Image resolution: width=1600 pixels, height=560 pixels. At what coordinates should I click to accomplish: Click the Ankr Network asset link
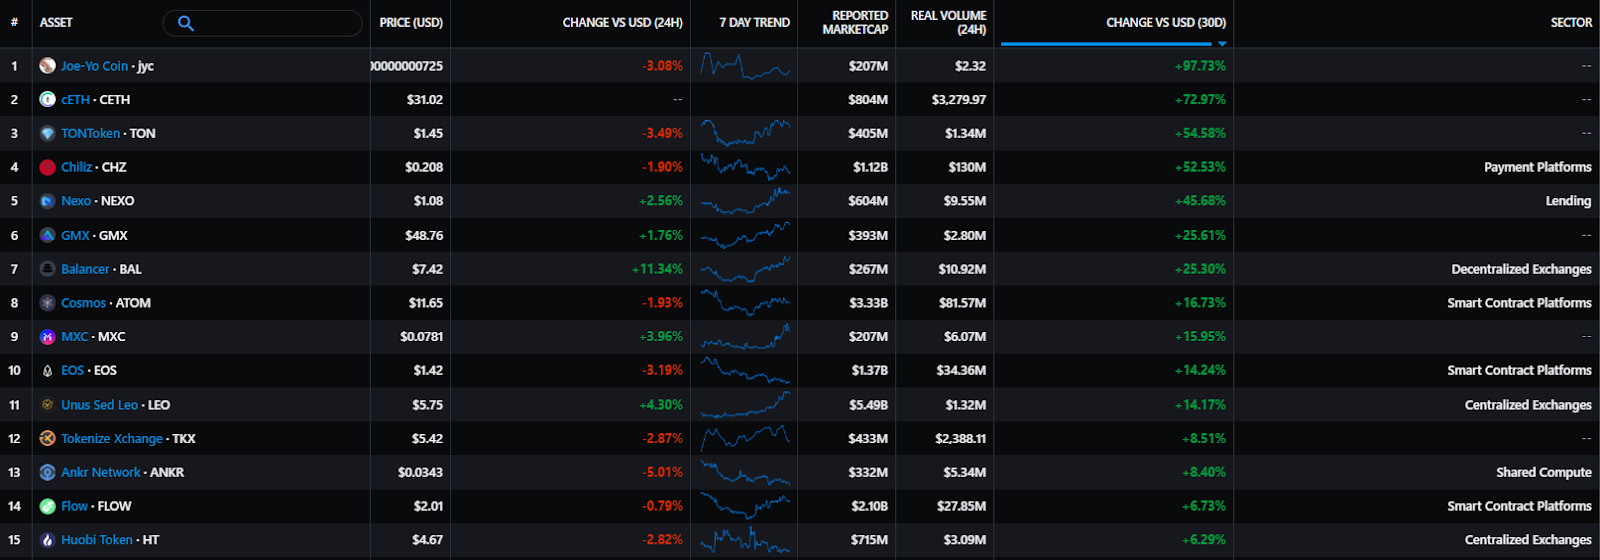point(100,472)
